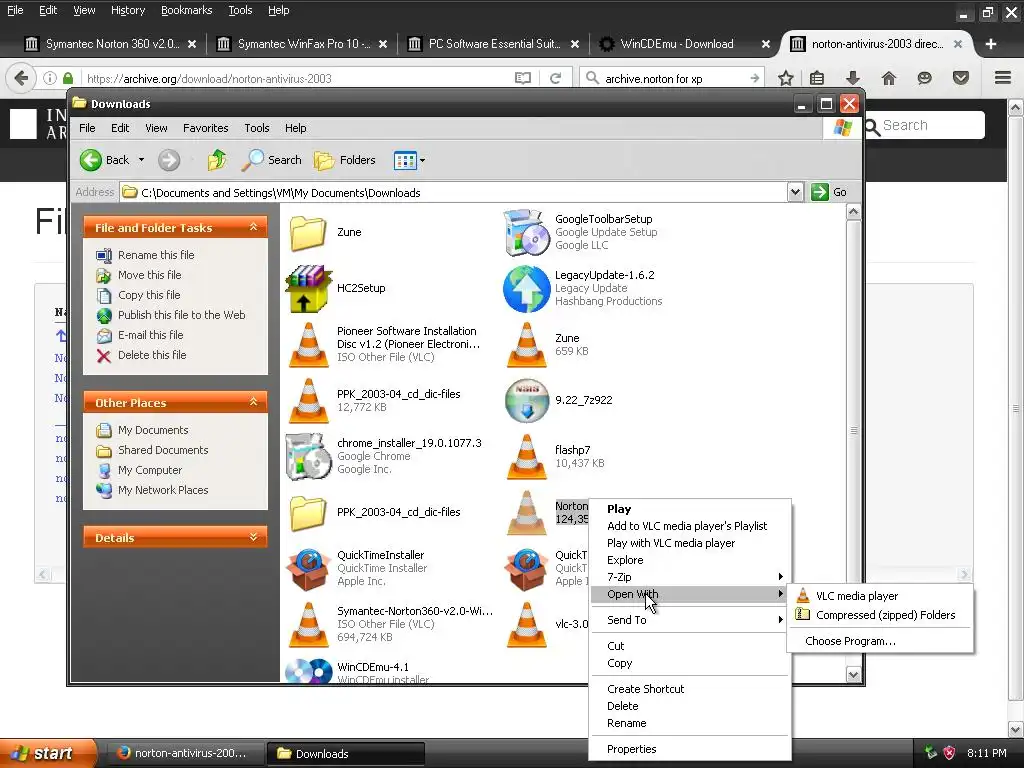Go up one folder level
The image size is (1024, 768).
pyautogui.click(x=217, y=160)
